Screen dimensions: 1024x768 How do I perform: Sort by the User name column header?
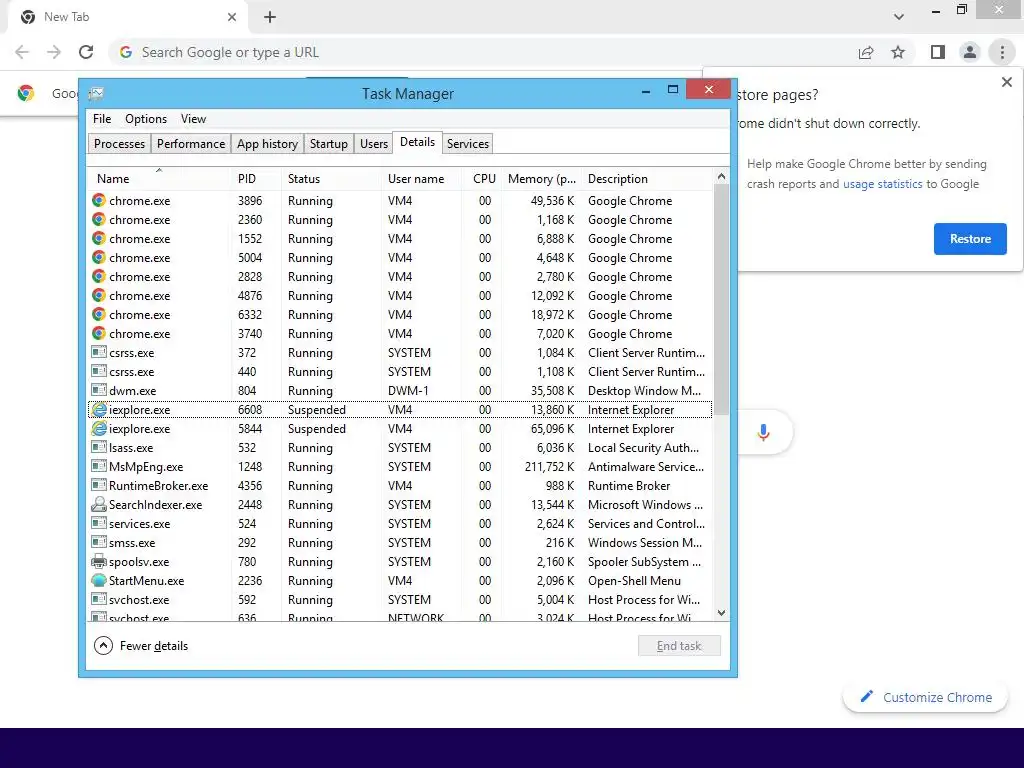(x=421, y=179)
